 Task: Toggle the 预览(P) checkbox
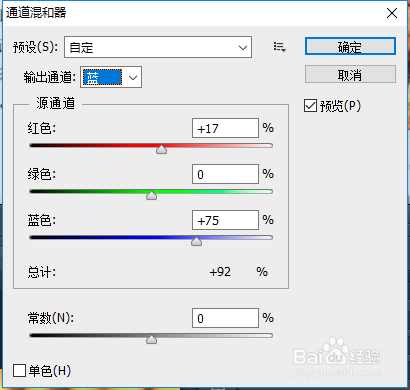coord(310,106)
